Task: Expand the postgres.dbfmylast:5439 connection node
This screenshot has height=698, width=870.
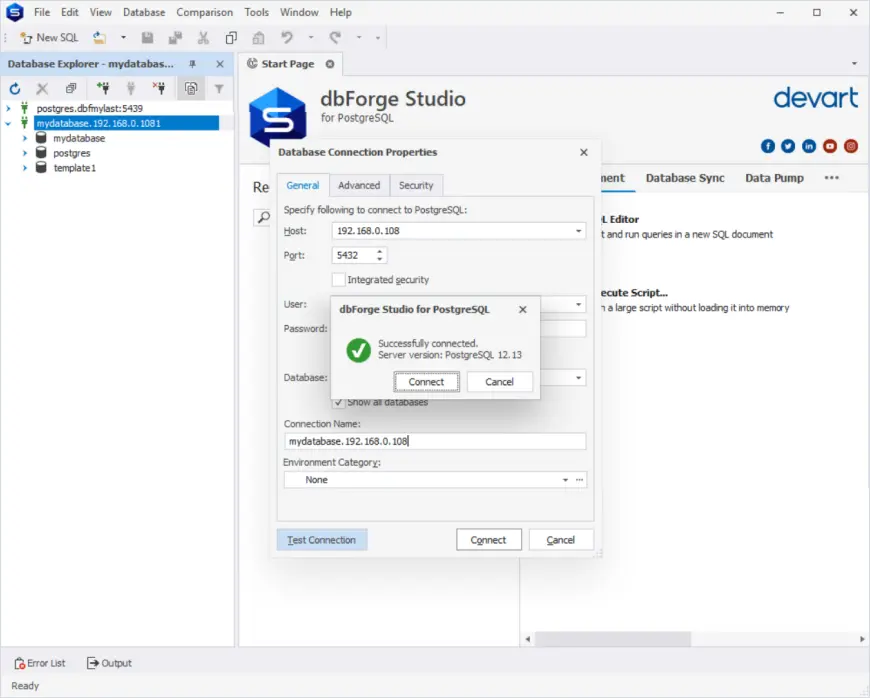Action: tap(9, 108)
